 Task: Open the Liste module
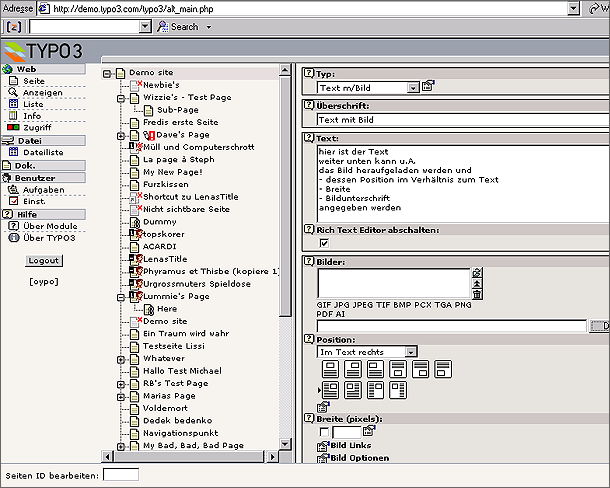click(33, 104)
